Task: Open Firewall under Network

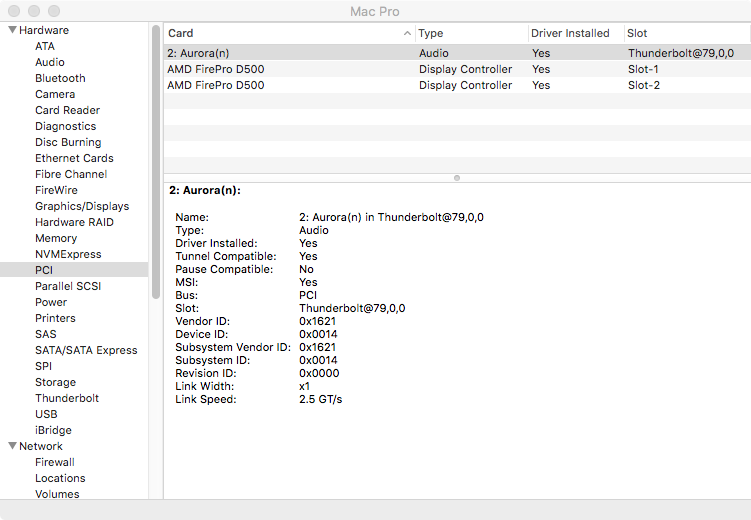Action: tap(55, 462)
